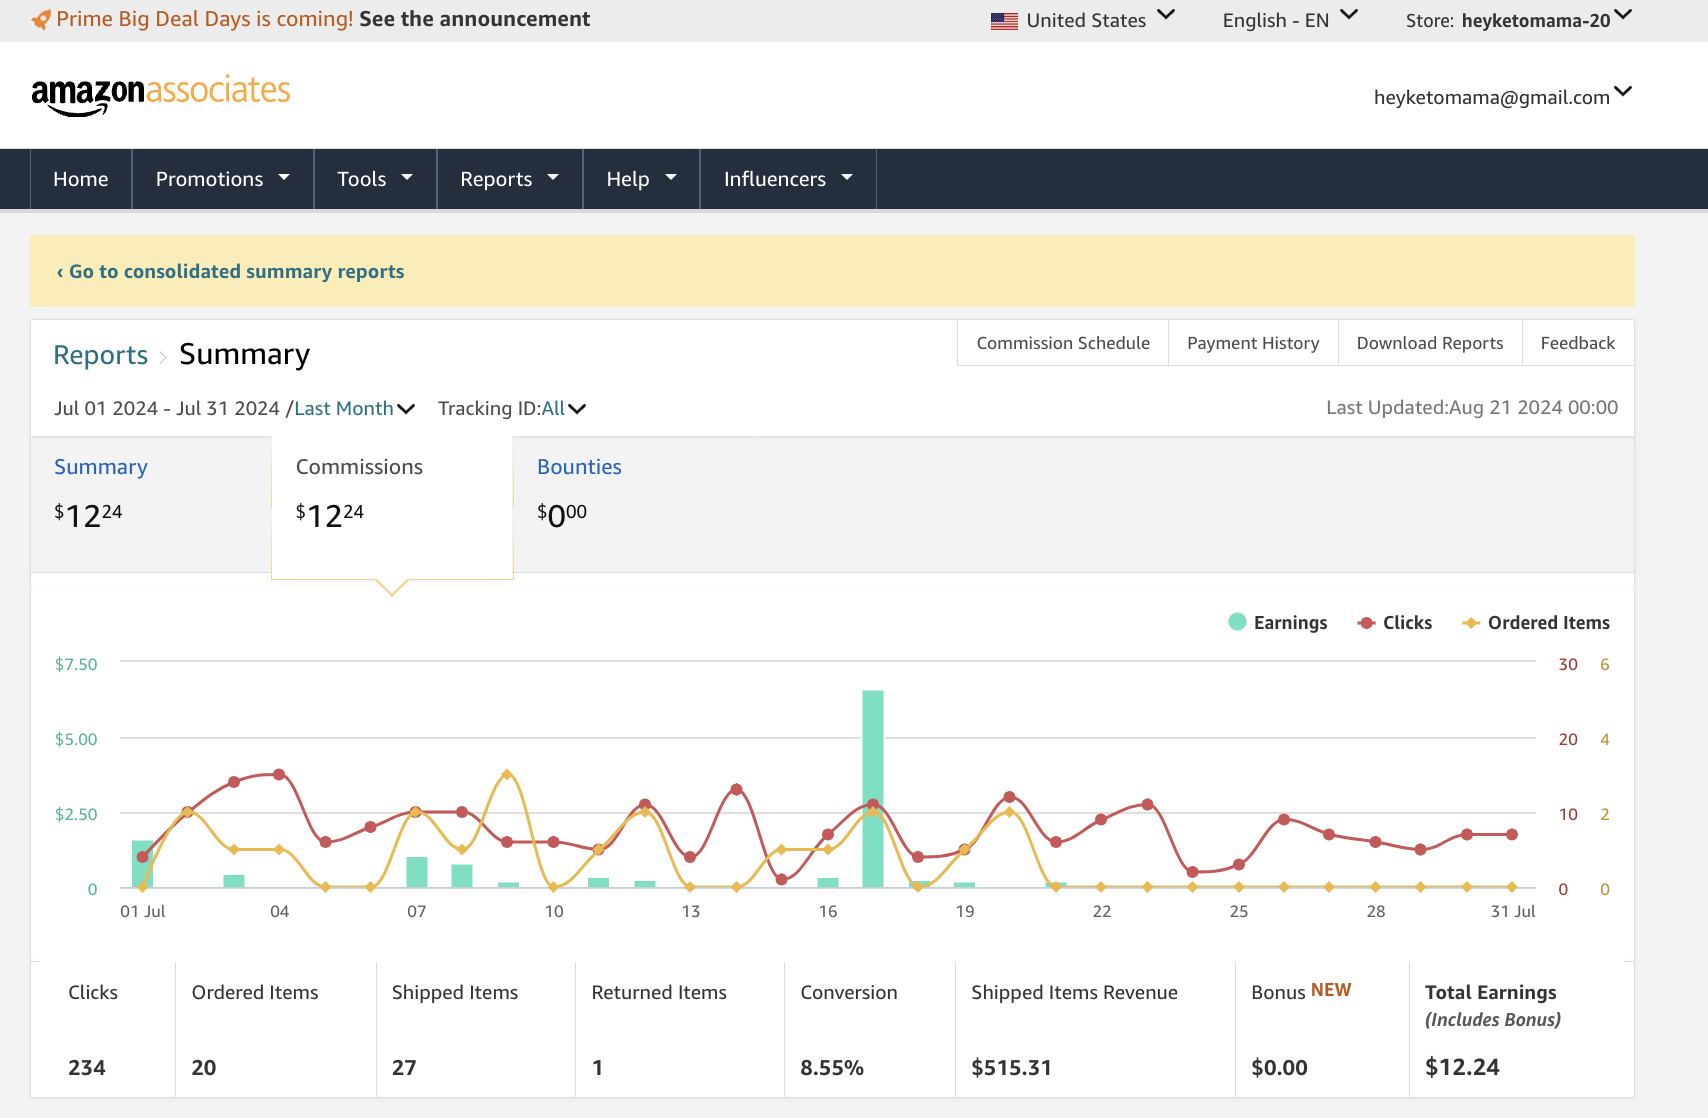
Task: Click the United States flag icon
Action: click(x=1004, y=21)
